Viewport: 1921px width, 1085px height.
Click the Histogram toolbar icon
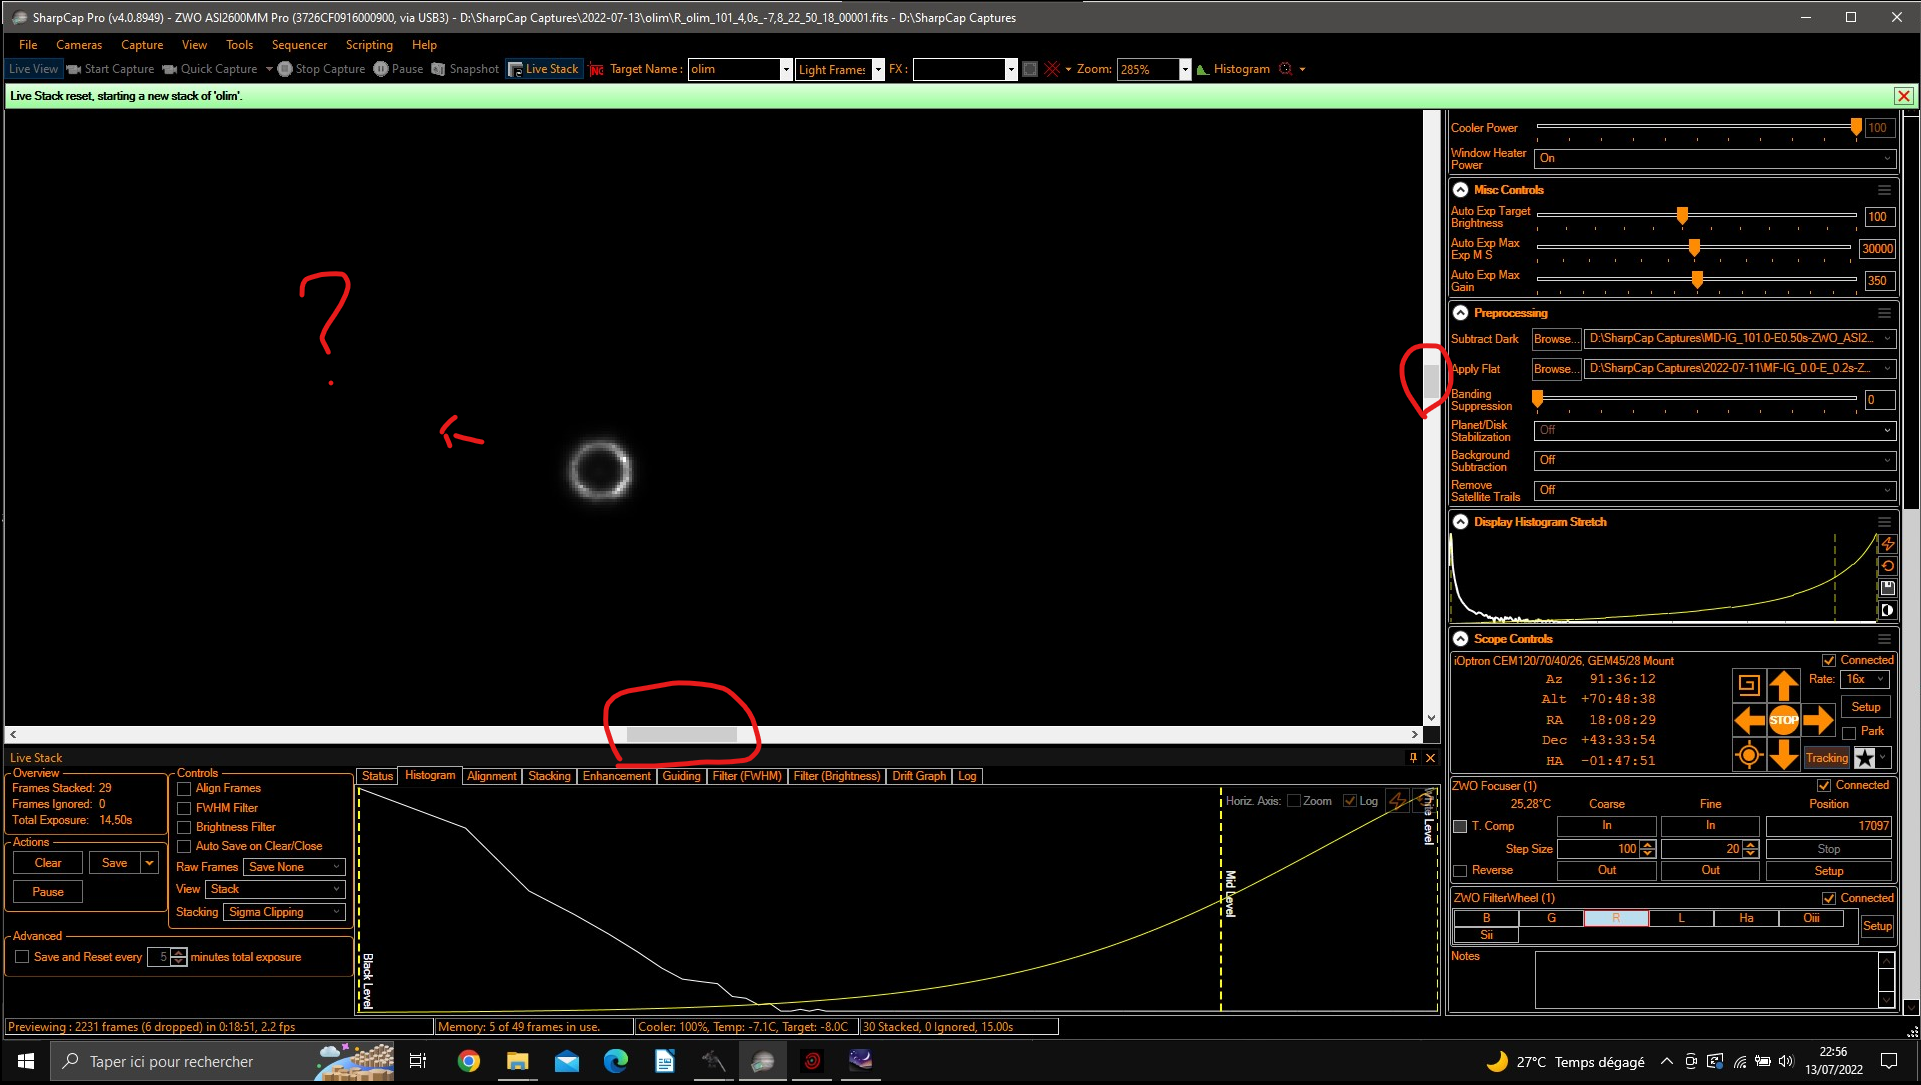click(x=1203, y=69)
